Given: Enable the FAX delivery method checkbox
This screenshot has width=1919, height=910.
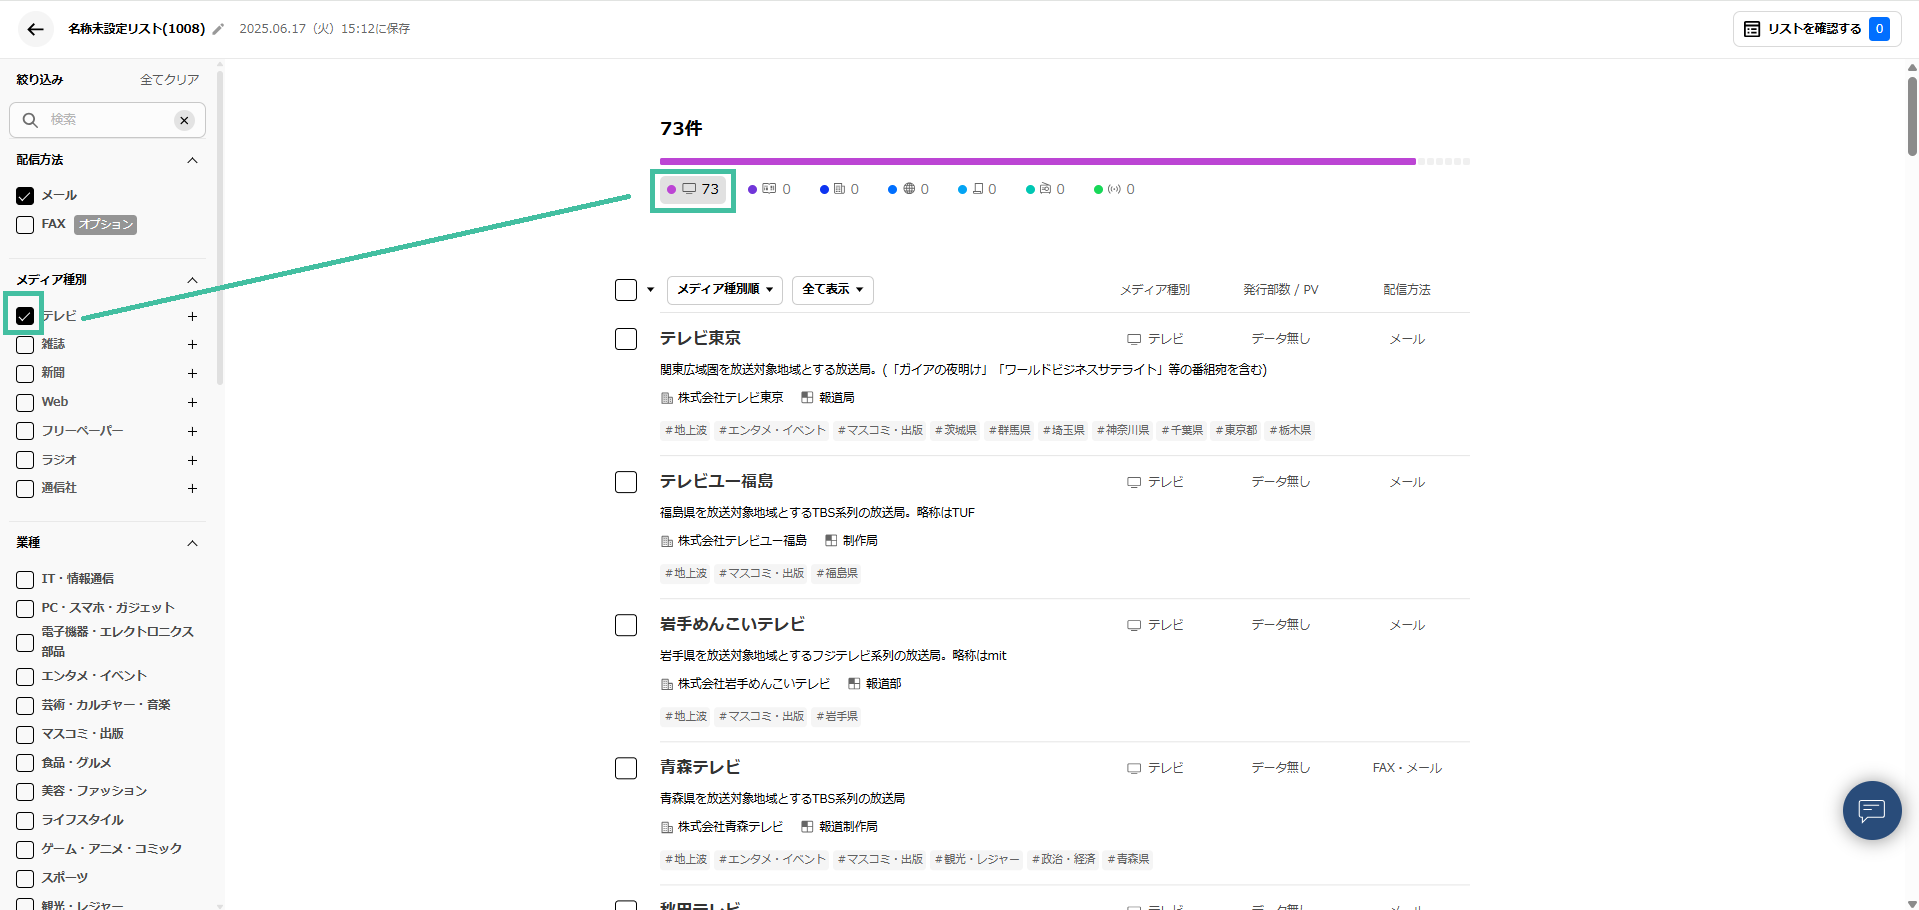Looking at the screenshot, I should pos(25,225).
